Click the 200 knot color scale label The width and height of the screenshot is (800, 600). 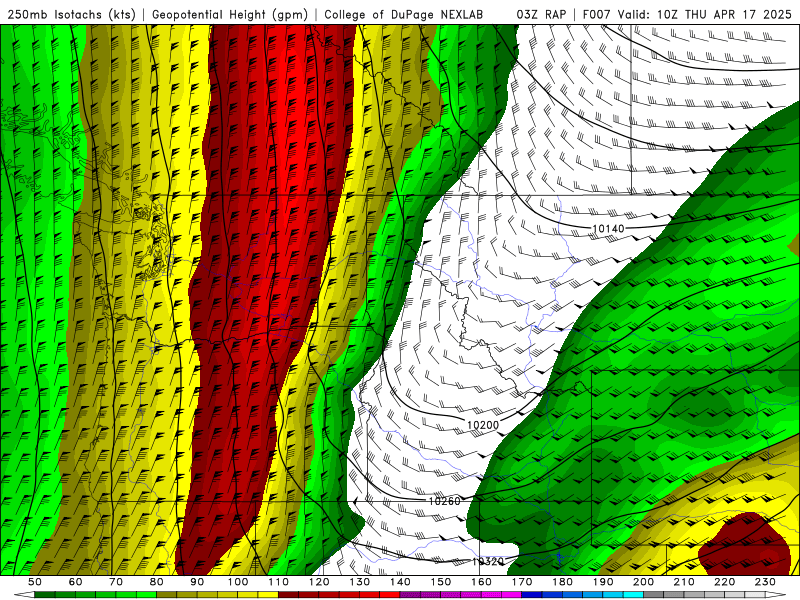[x=644, y=582]
